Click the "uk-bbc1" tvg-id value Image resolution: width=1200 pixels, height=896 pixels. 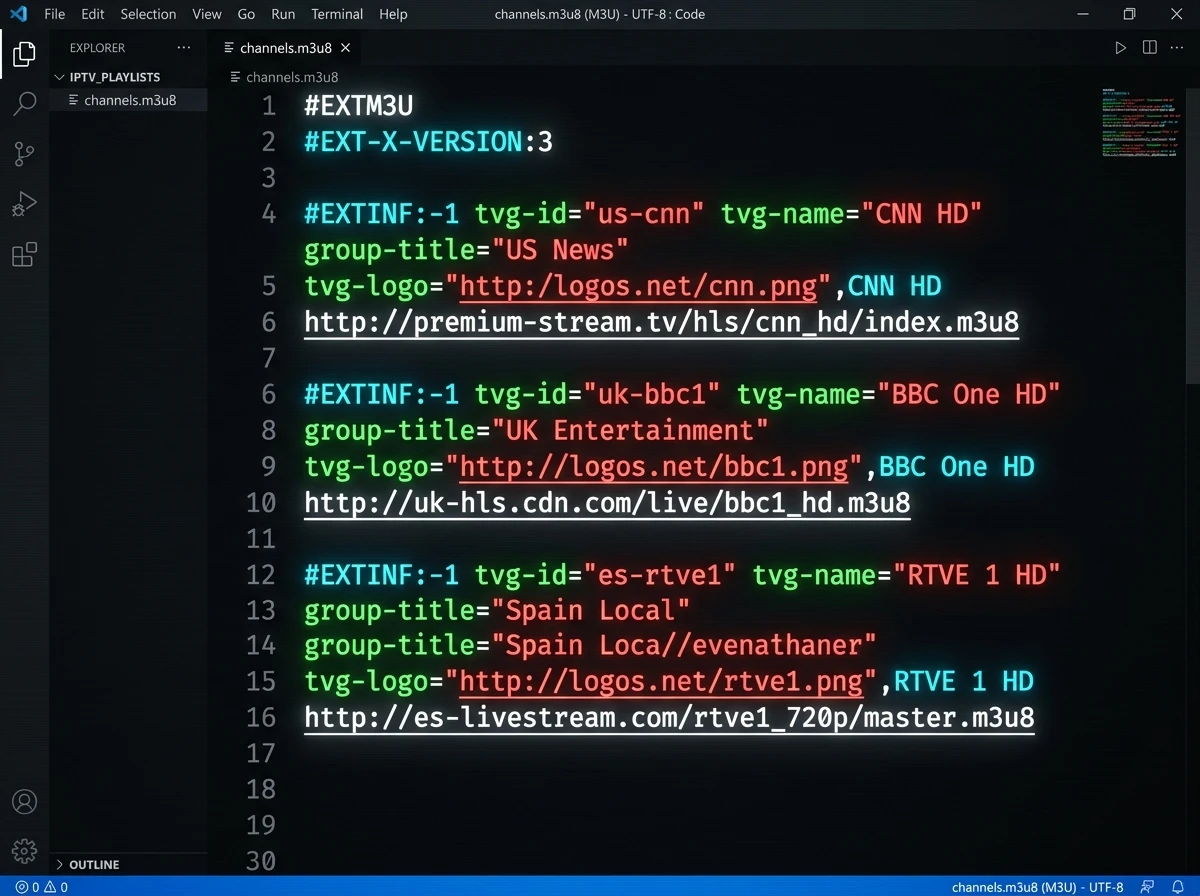652,394
